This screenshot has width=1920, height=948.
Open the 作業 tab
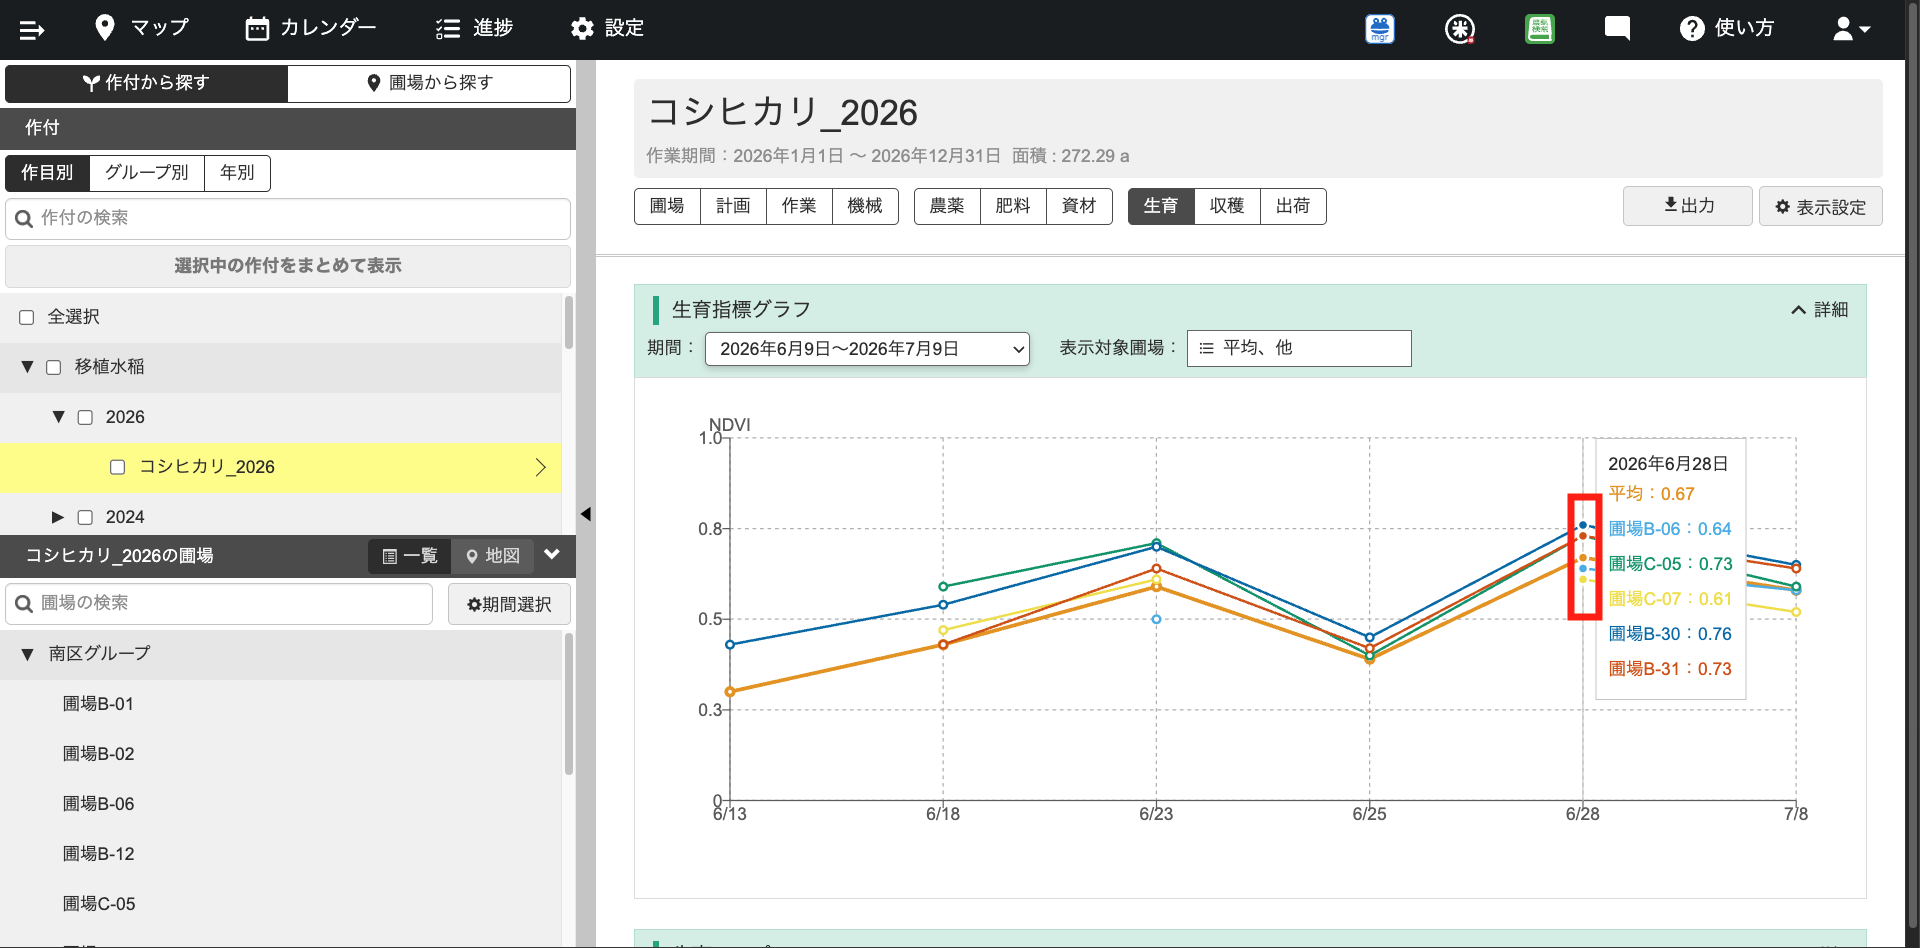799,206
